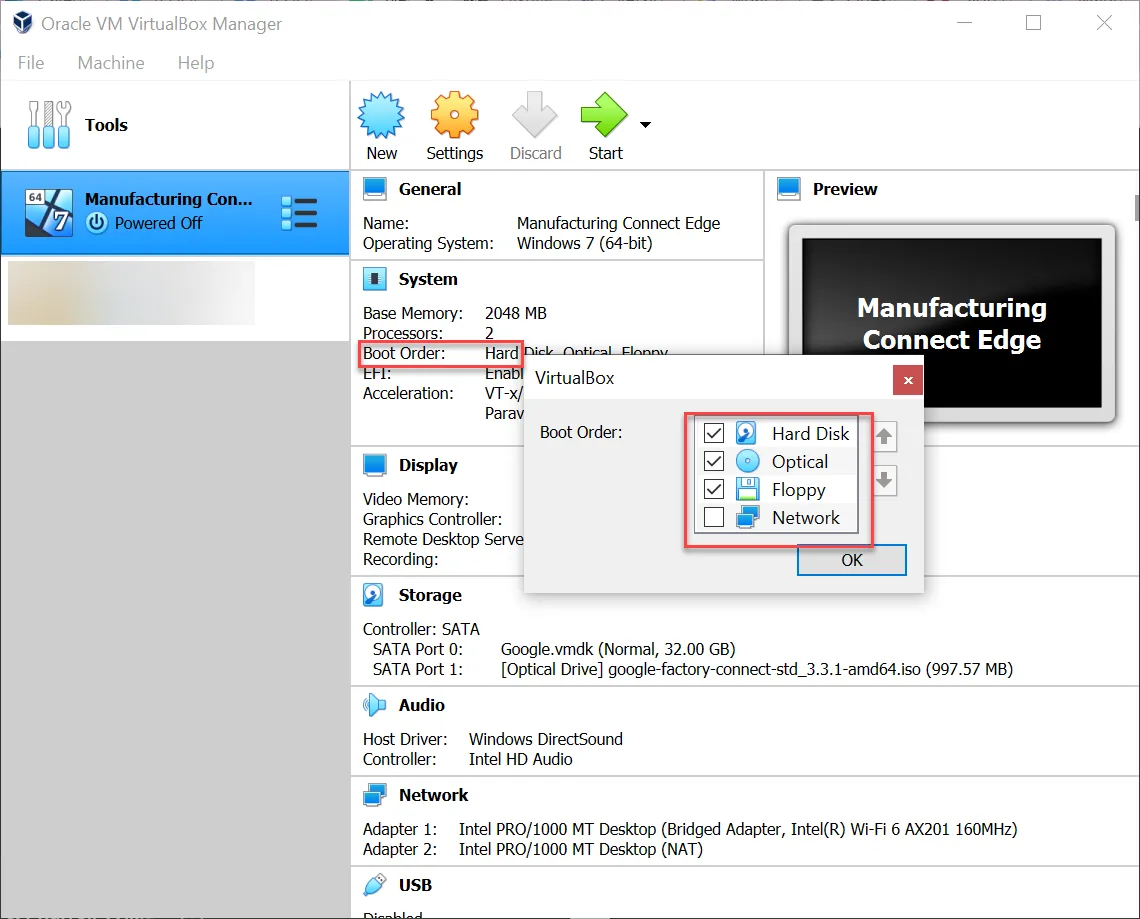Screen dimensions: 1140x919
Task: Select the Network boot device icon
Action: pyautogui.click(x=747, y=518)
